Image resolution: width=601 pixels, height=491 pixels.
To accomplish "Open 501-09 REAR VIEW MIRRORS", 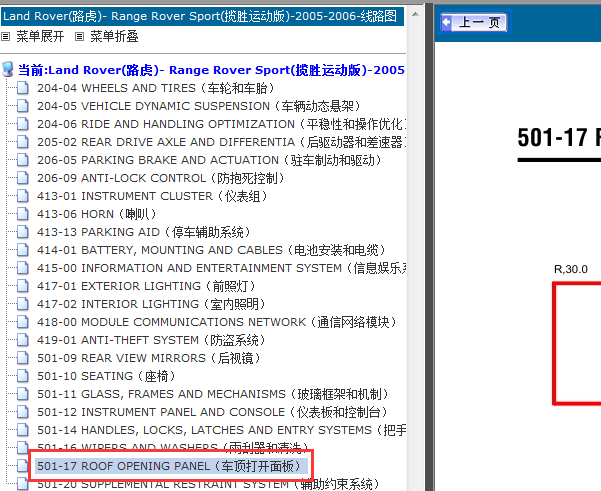I will pos(149,358).
